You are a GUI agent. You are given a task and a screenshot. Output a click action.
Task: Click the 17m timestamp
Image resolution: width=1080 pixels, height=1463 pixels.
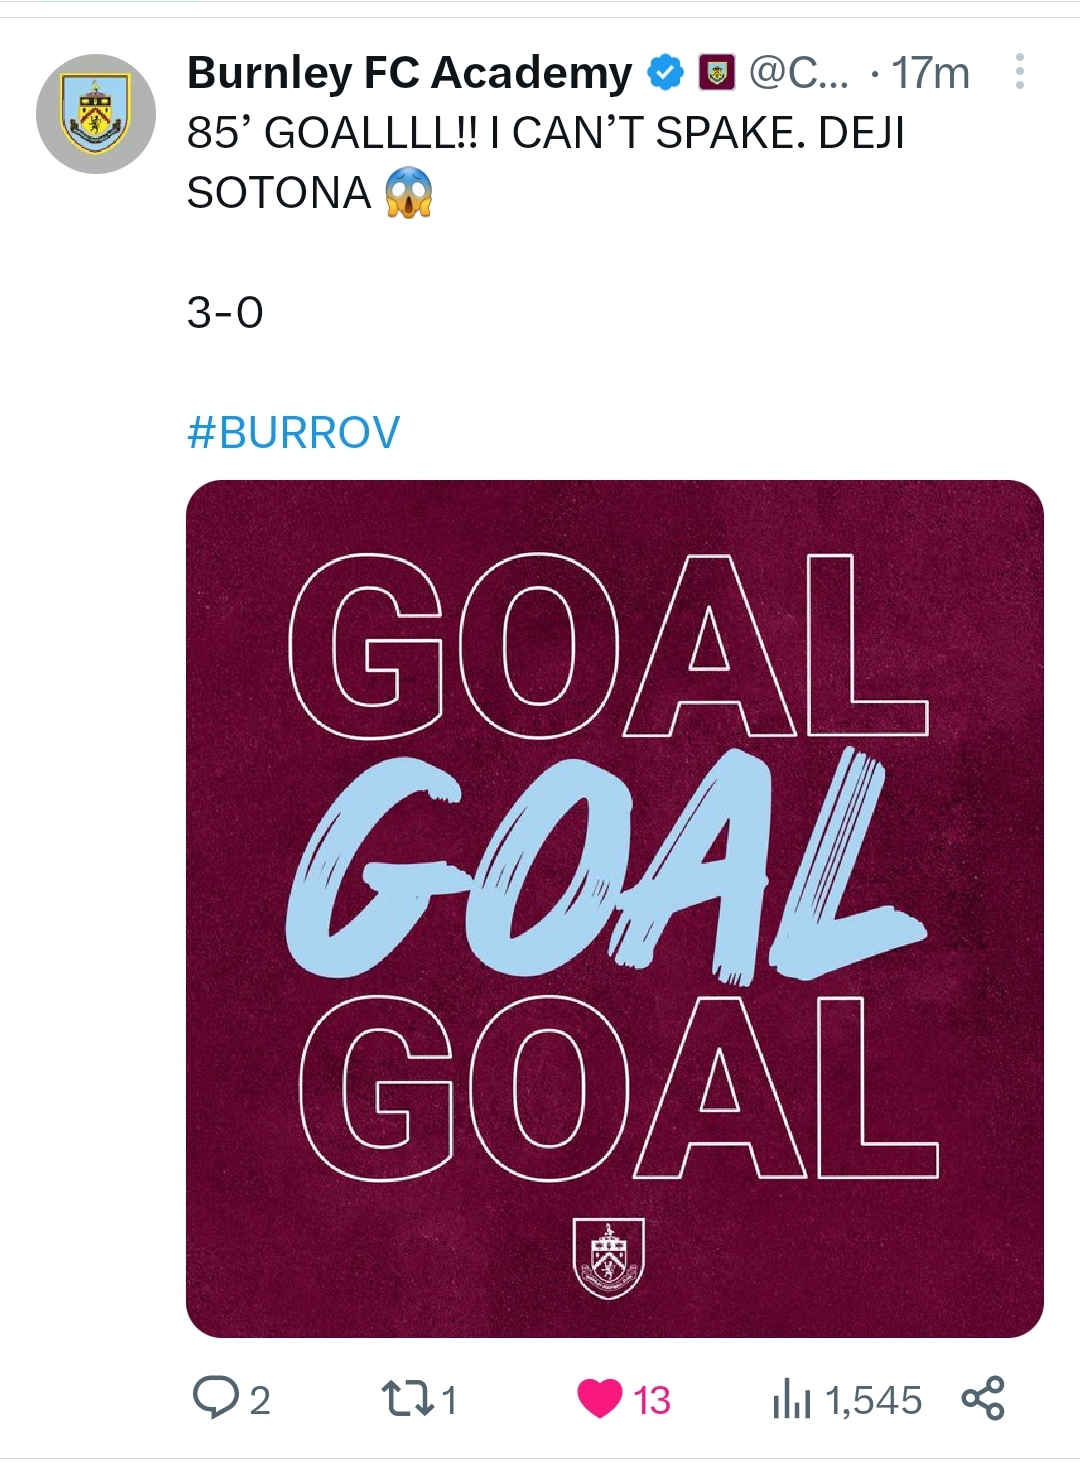(x=931, y=73)
